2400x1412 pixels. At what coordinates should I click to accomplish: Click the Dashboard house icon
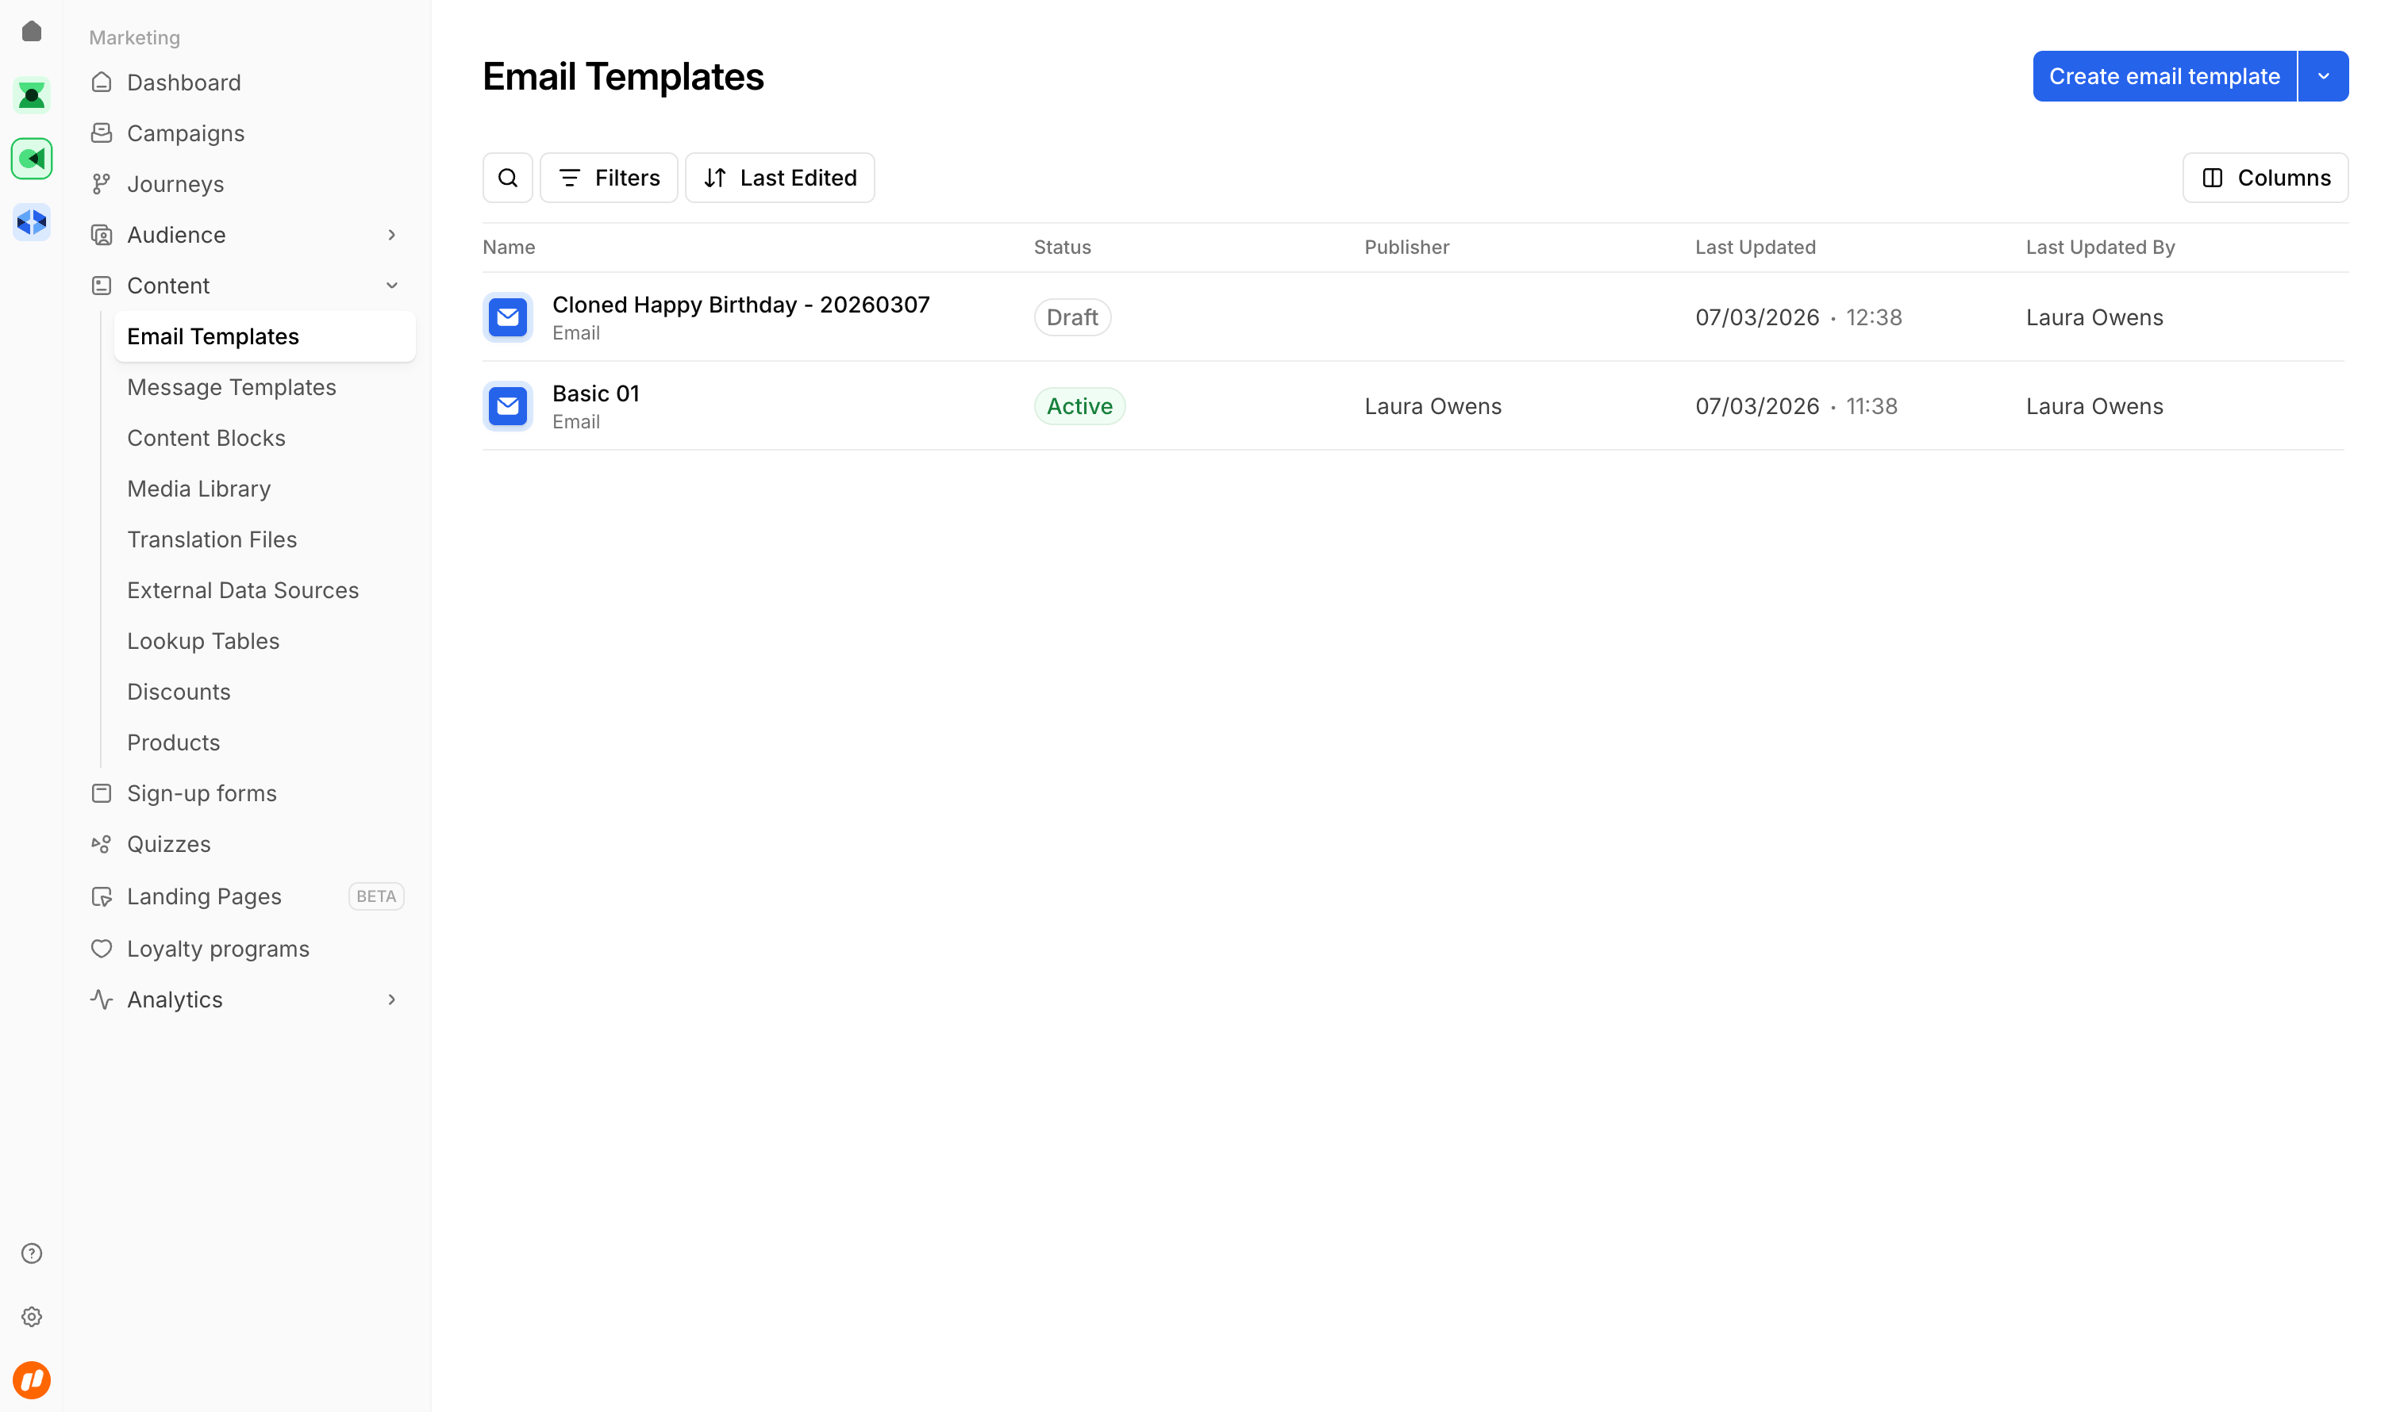point(101,82)
